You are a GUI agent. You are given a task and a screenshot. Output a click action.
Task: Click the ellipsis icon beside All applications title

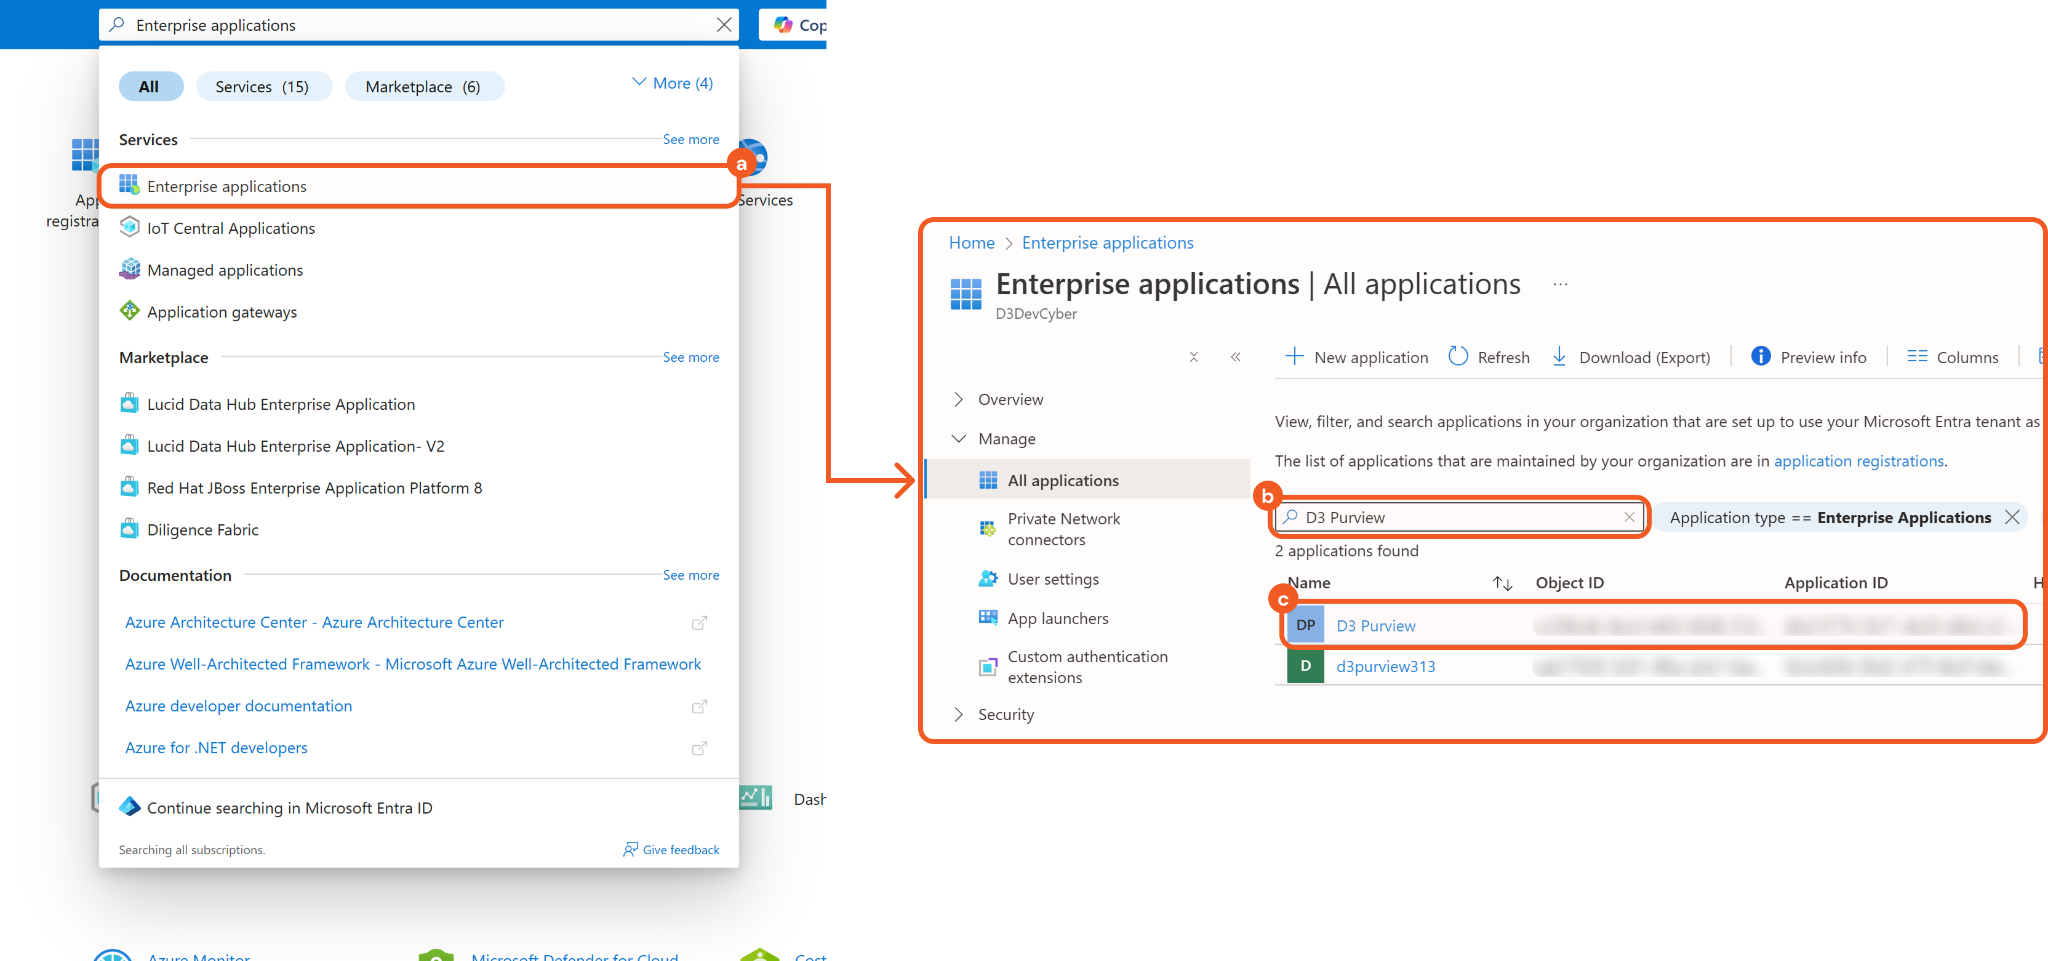pos(1560,285)
